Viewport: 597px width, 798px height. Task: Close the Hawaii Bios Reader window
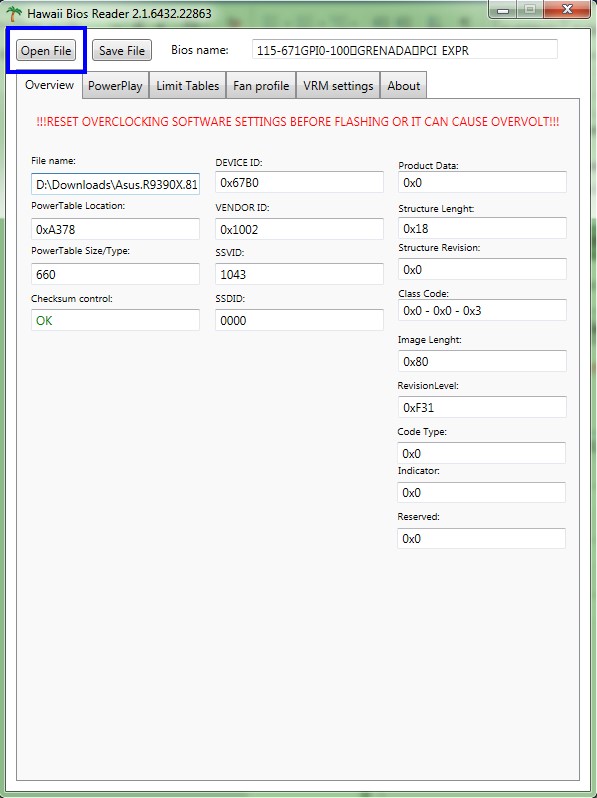click(x=567, y=10)
